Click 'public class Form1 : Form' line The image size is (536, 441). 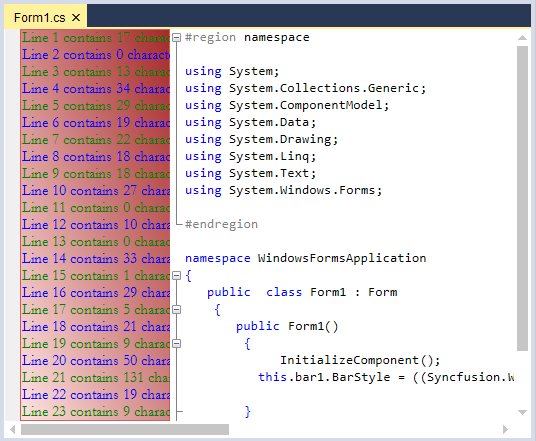click(x=302, y=292)
